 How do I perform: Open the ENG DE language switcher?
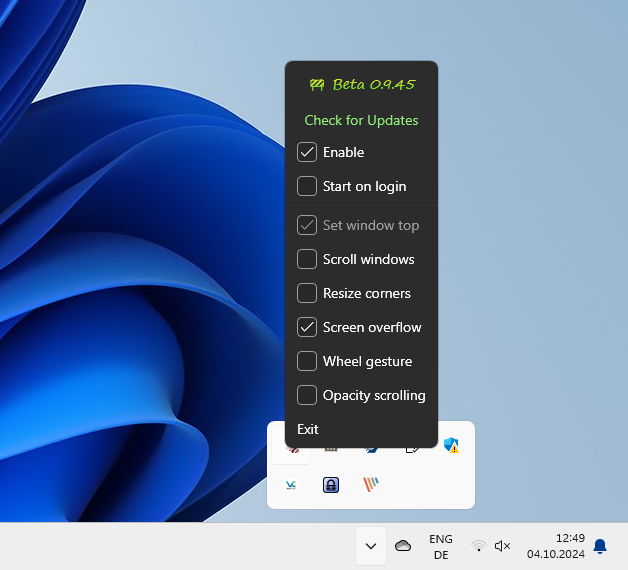tap(441, 546)
